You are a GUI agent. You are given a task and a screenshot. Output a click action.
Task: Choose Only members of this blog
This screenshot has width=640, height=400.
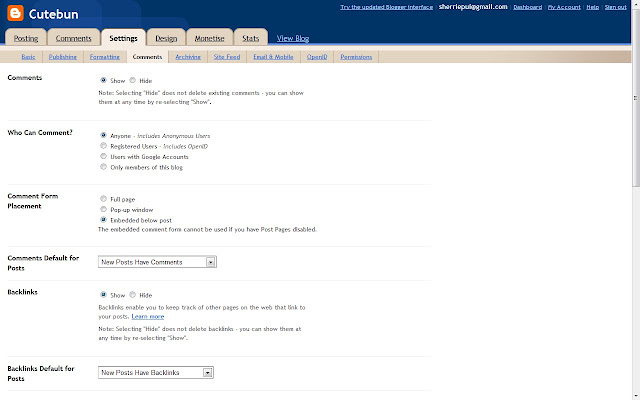pyautogui.click(x=103, y=167)
